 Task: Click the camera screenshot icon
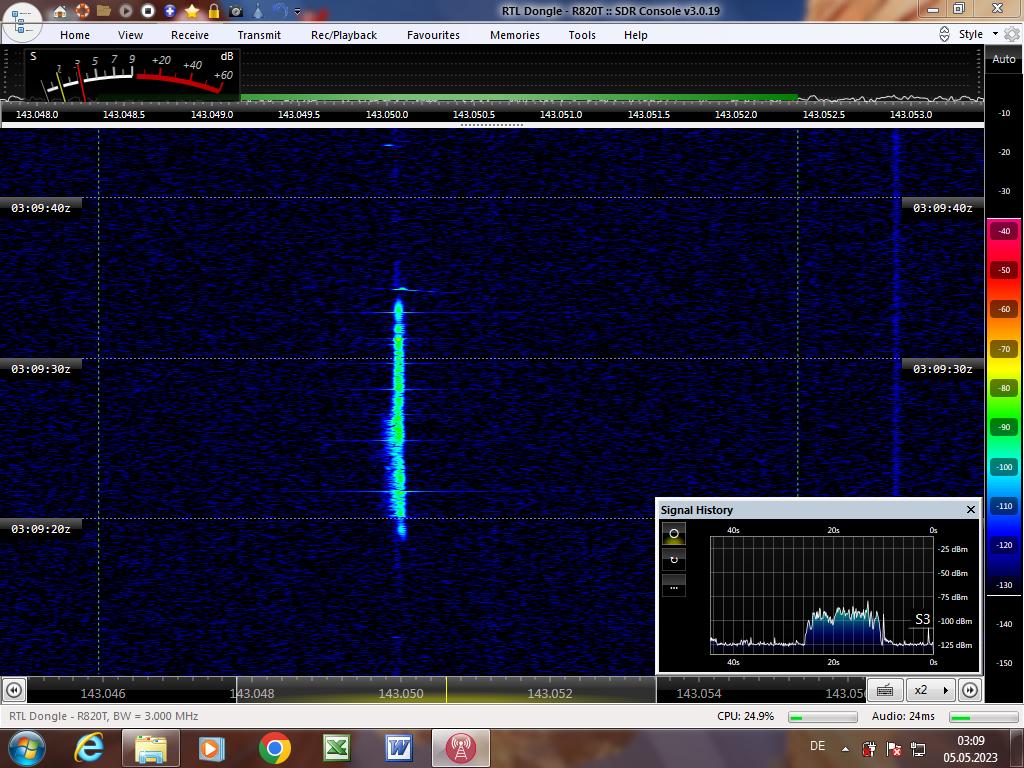236,11
